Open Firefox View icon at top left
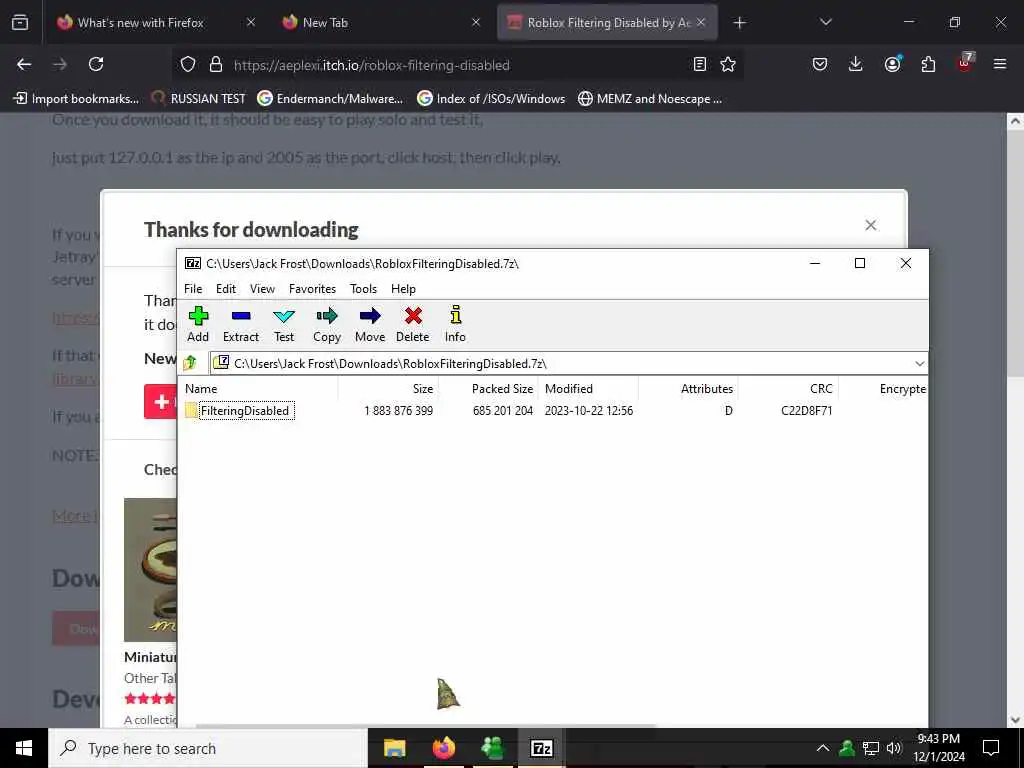The width and height of the screenshot is (1024, 768). click(20, 23)
